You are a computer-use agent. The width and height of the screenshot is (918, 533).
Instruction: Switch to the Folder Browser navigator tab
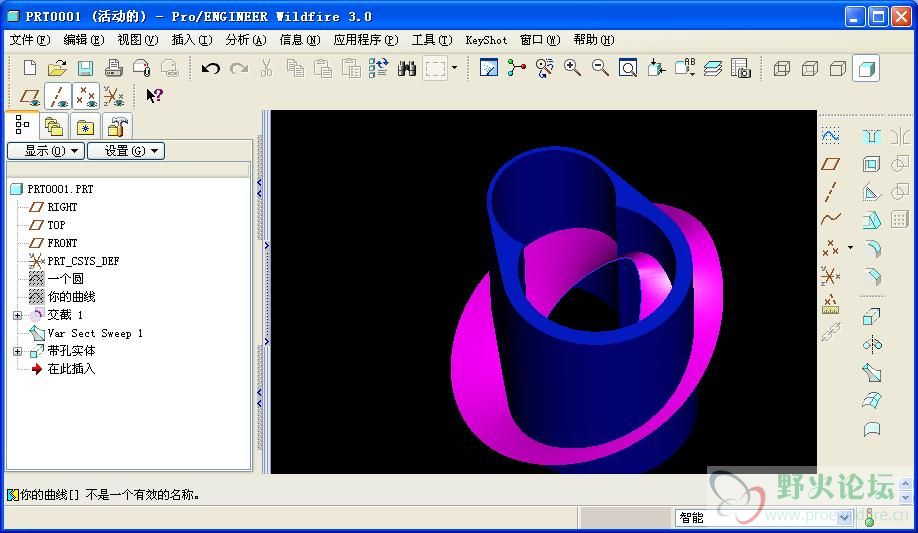point(54,127)
